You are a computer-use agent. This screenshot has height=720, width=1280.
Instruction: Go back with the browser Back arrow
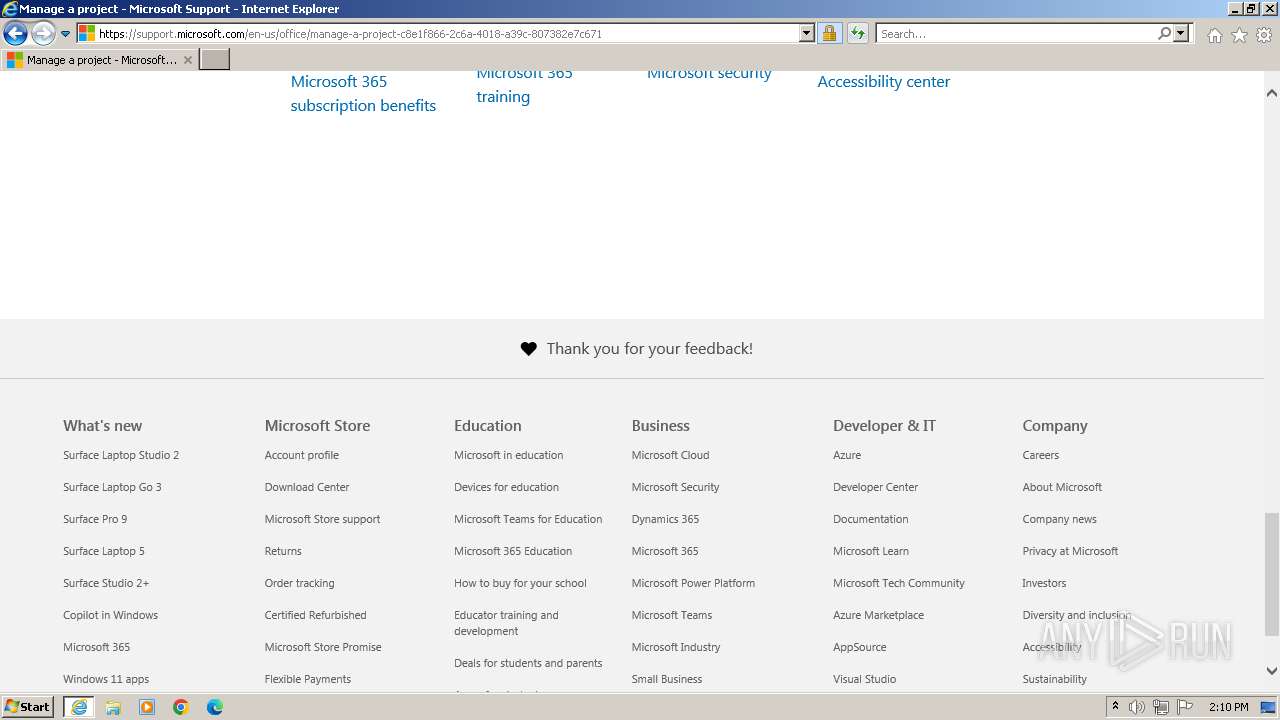15,33
